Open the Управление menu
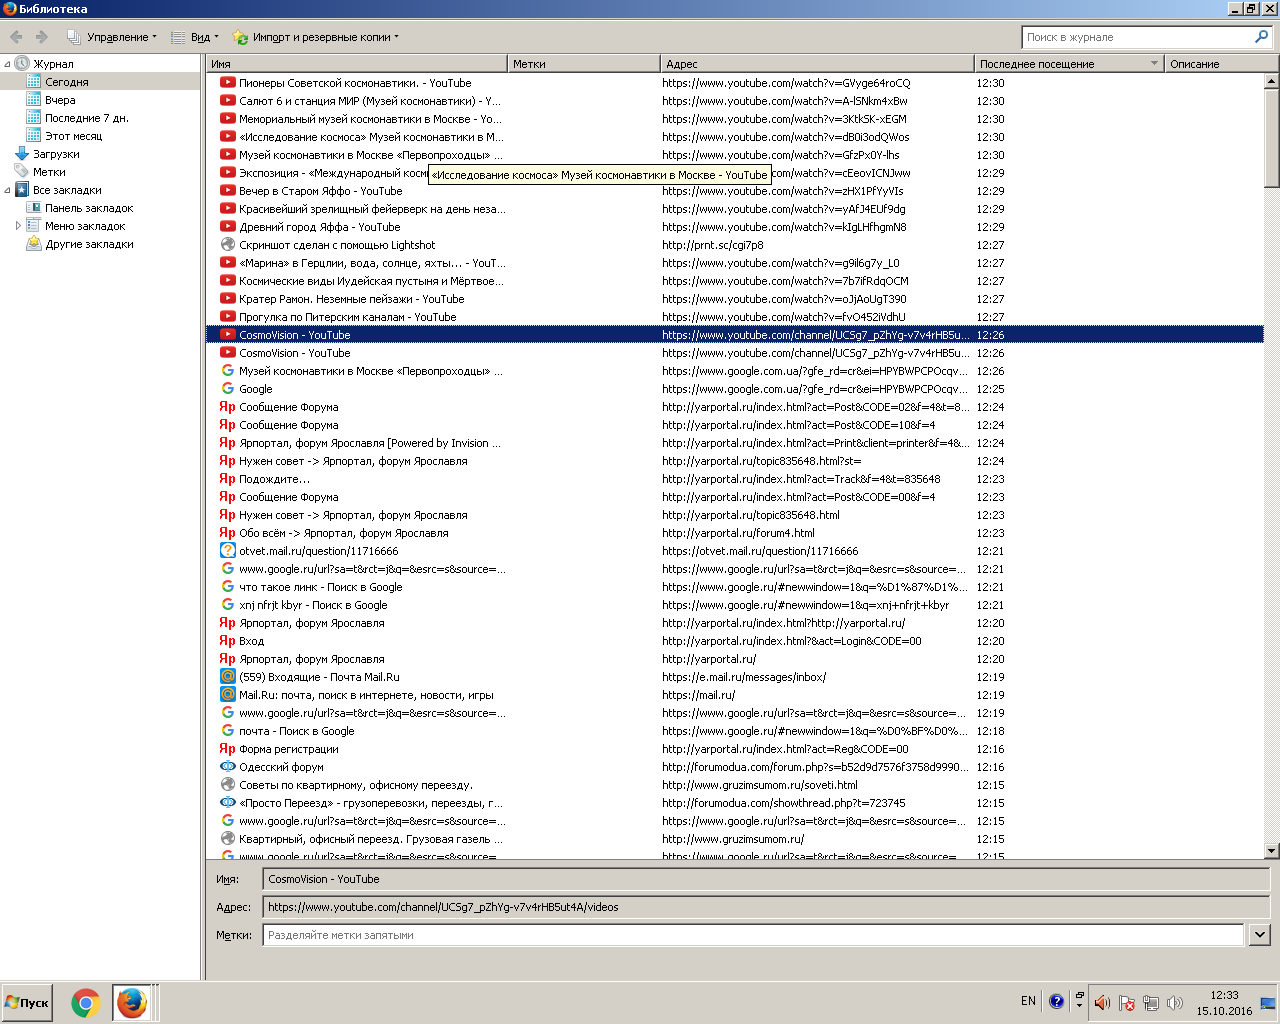 pos(112,37)
